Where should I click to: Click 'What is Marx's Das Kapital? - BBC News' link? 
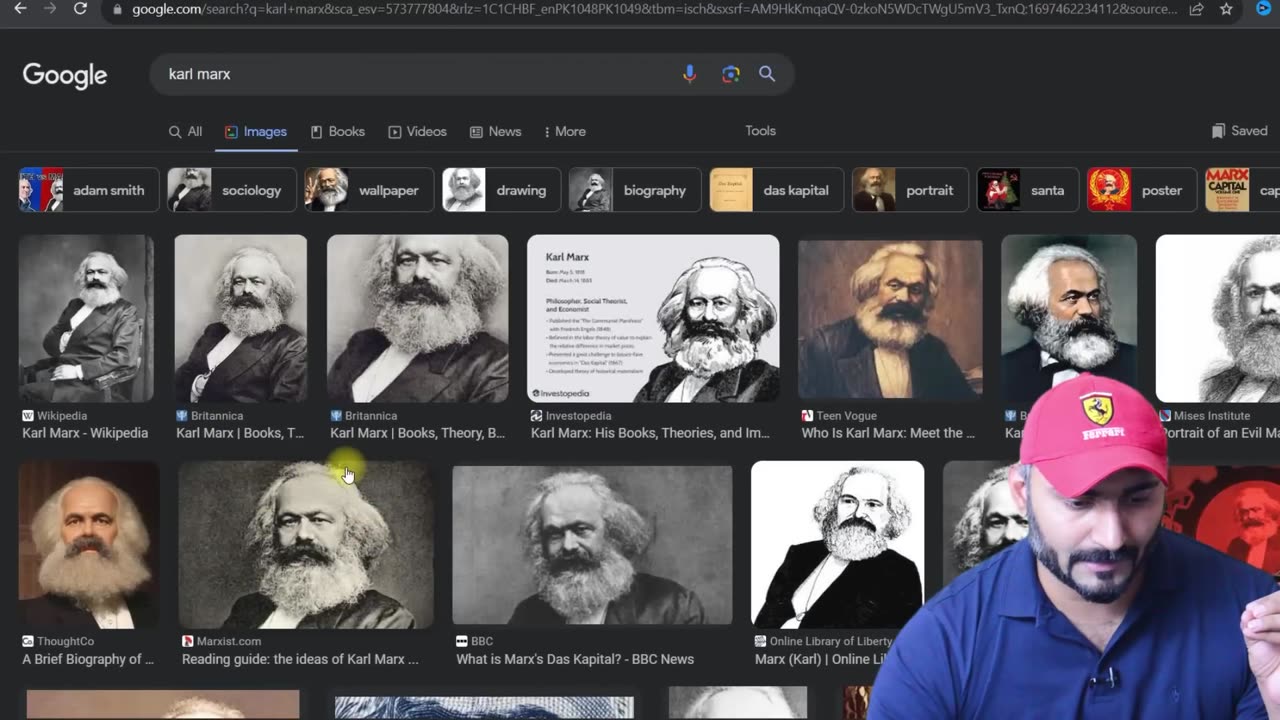coord(575,659)
